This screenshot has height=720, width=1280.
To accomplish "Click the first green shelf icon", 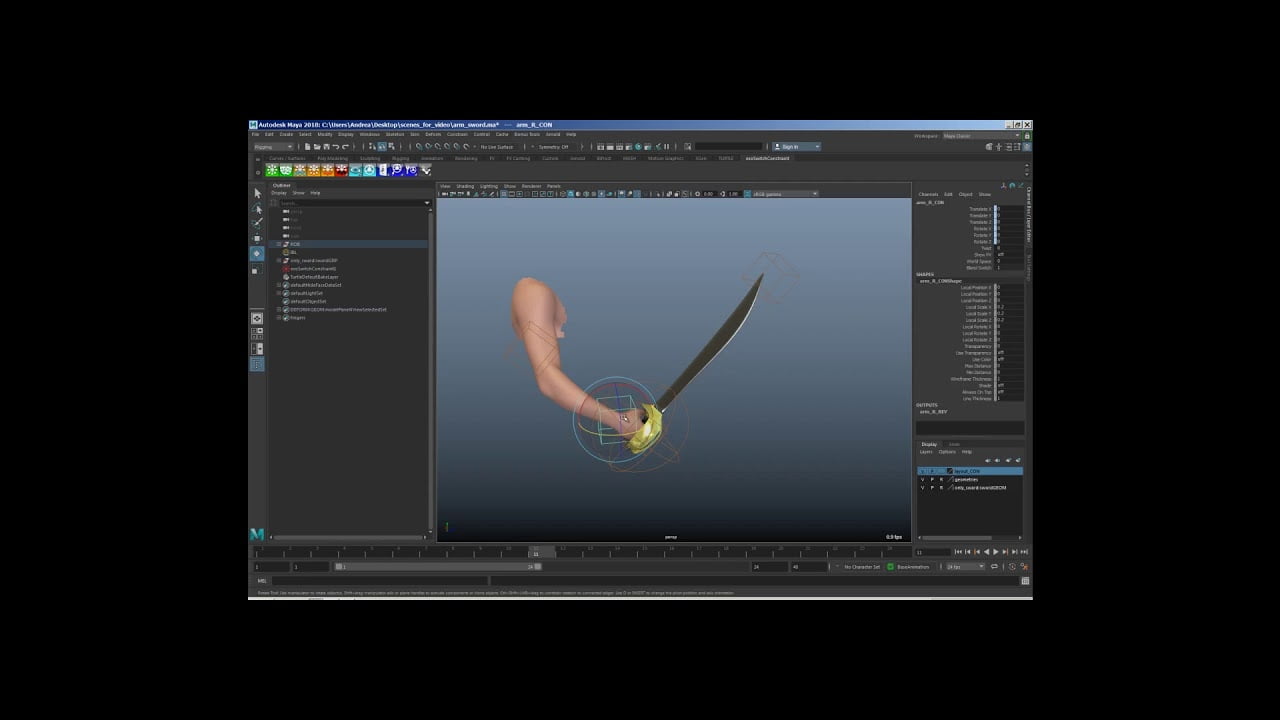I will tap(272, 170).
